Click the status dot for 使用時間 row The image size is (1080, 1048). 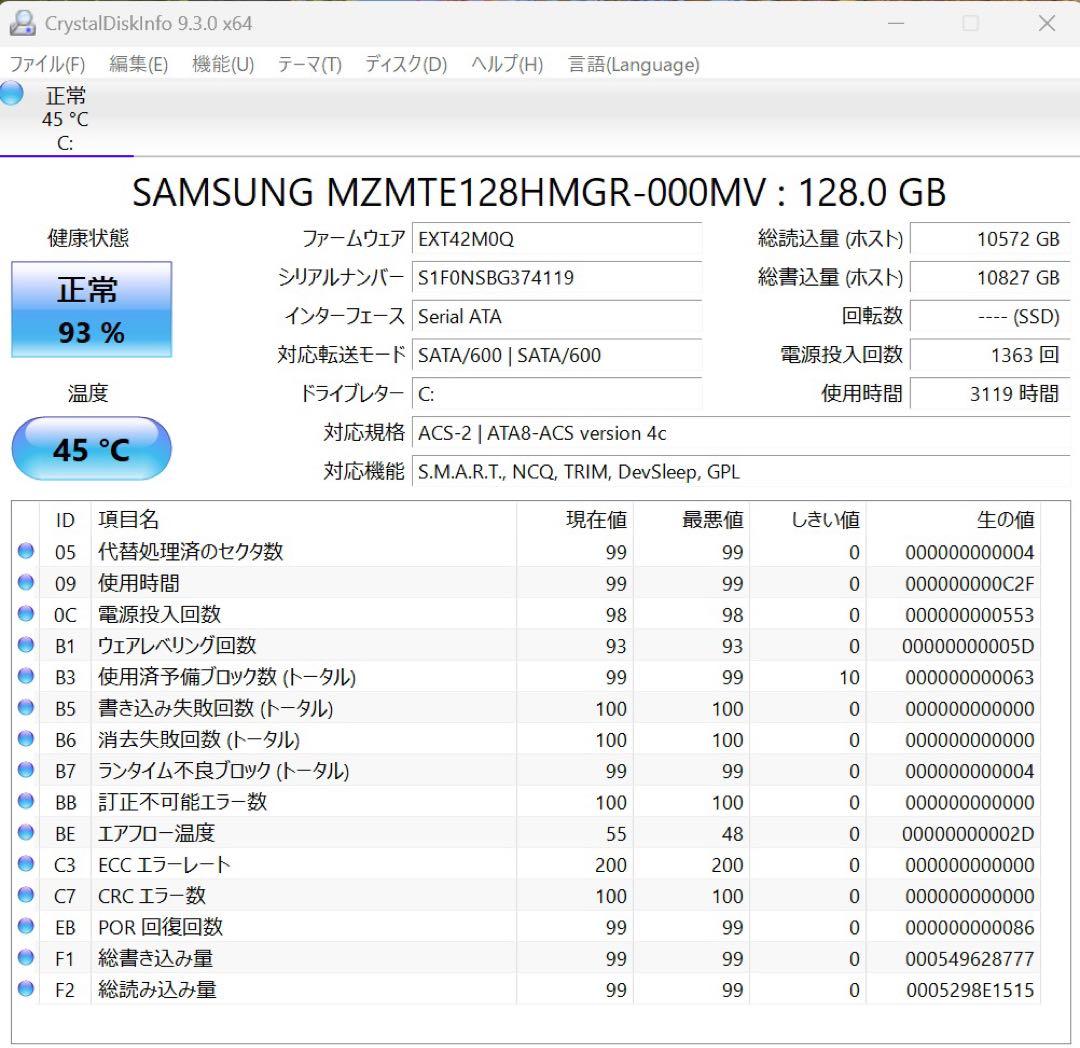[24, 583]
